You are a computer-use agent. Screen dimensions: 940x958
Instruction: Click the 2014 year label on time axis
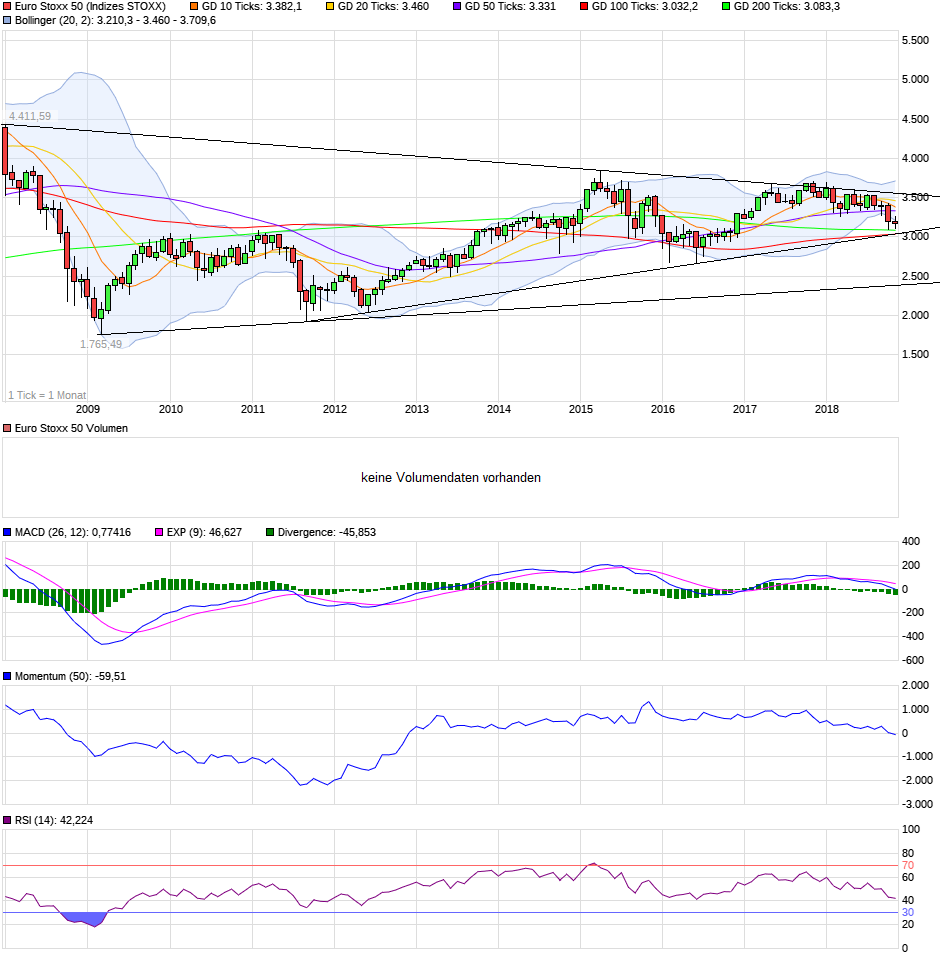pyautogui.click(x=498, y=409)
